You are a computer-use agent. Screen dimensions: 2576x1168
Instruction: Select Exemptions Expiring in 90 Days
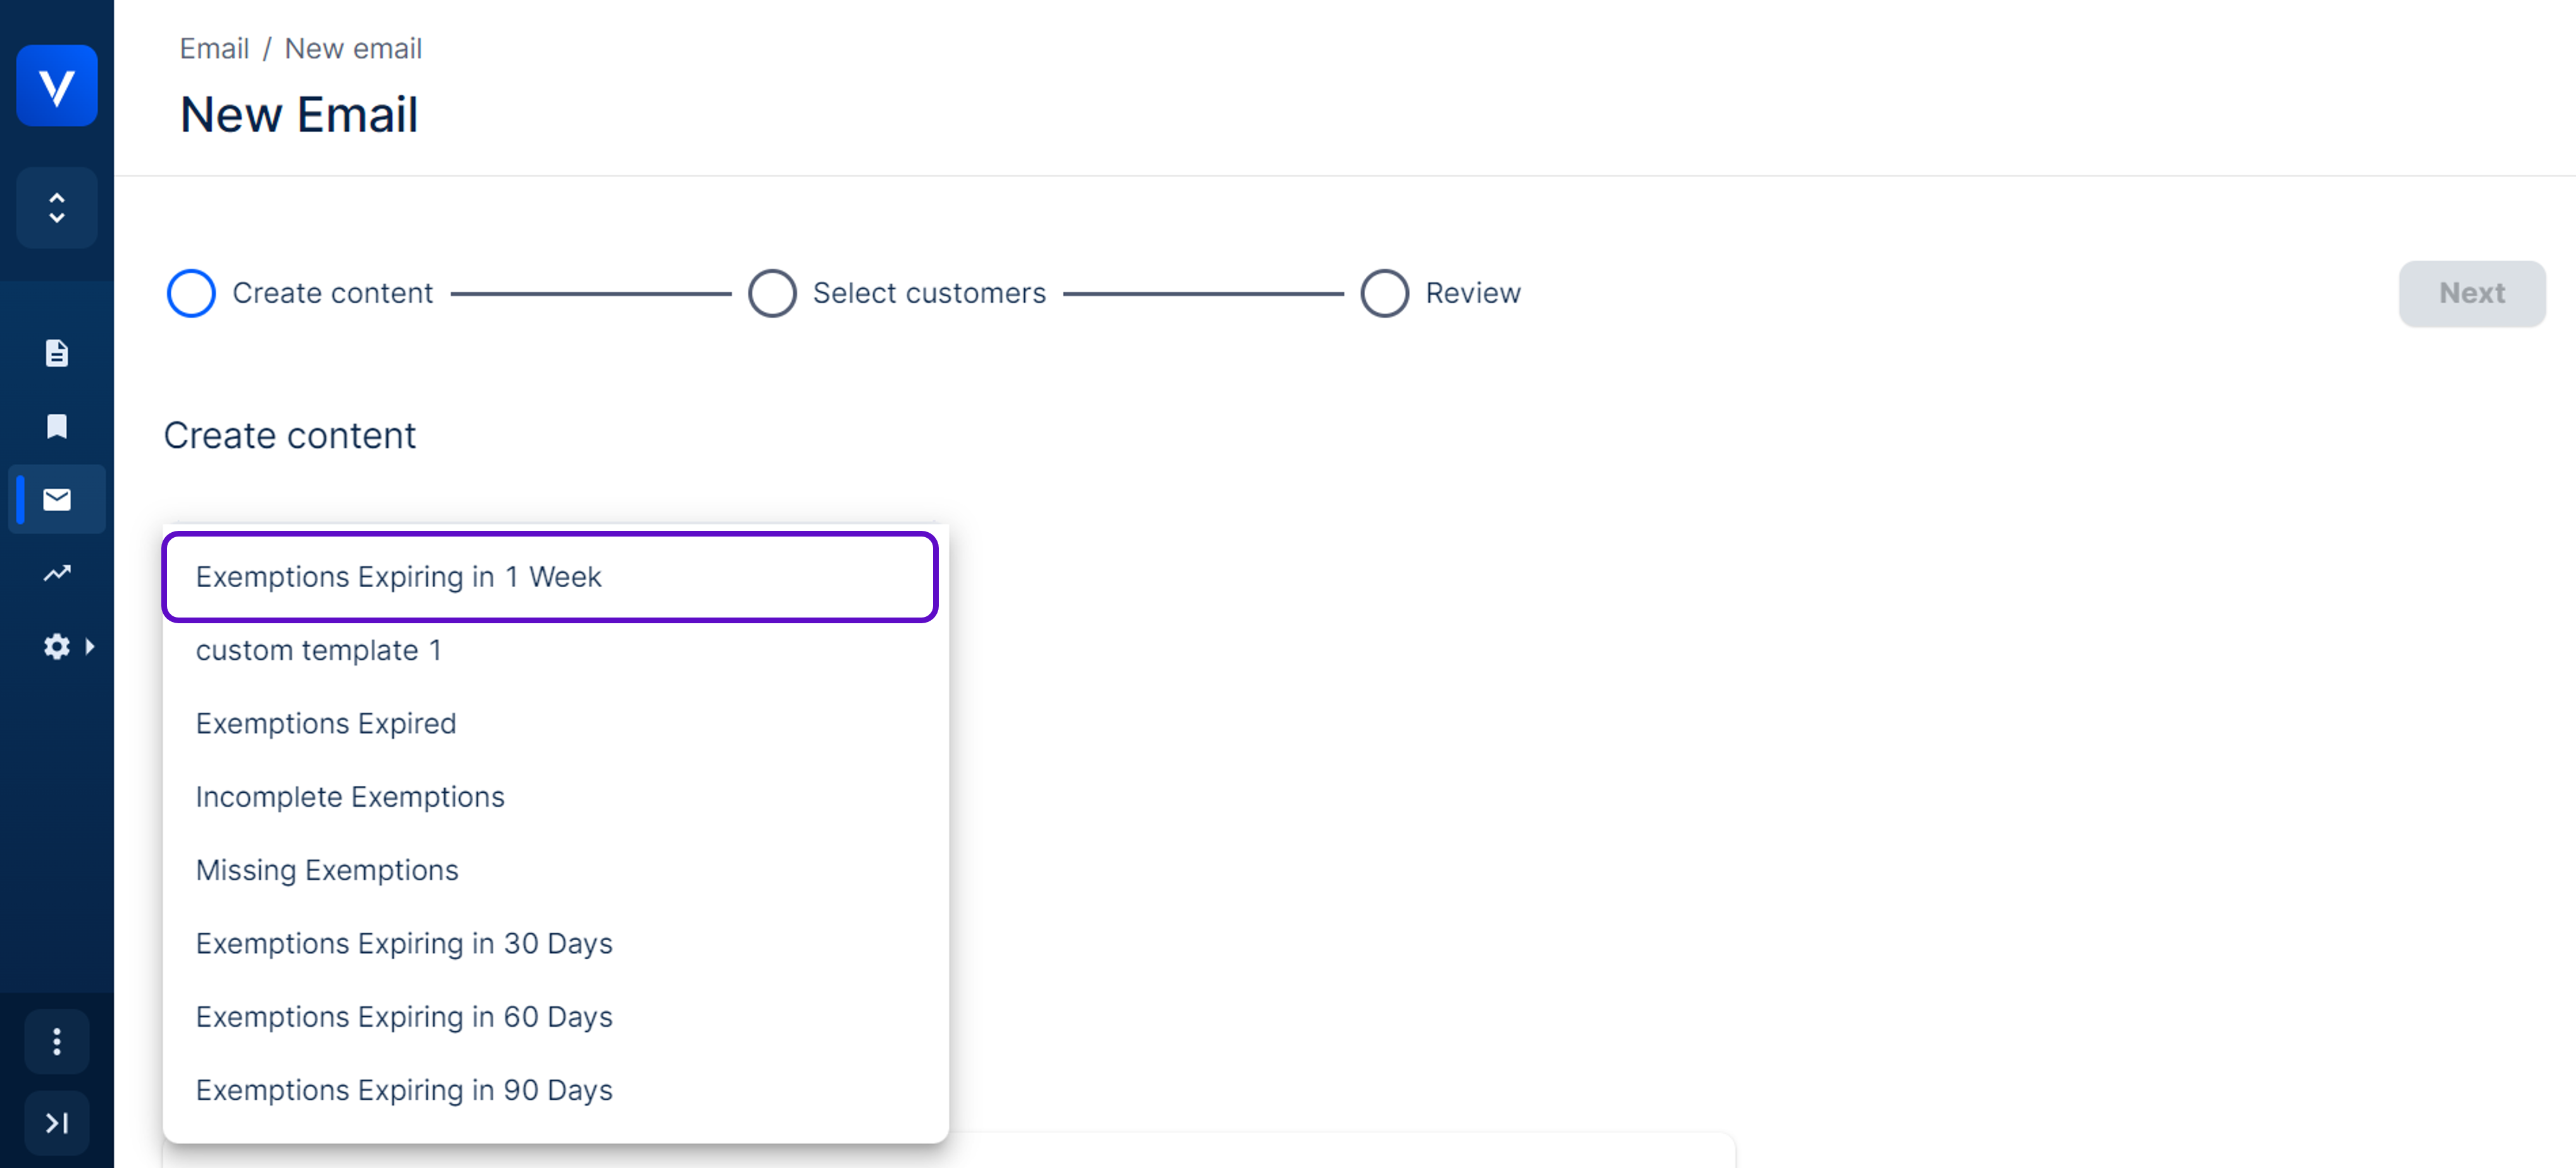click(x=404, y=1090)
